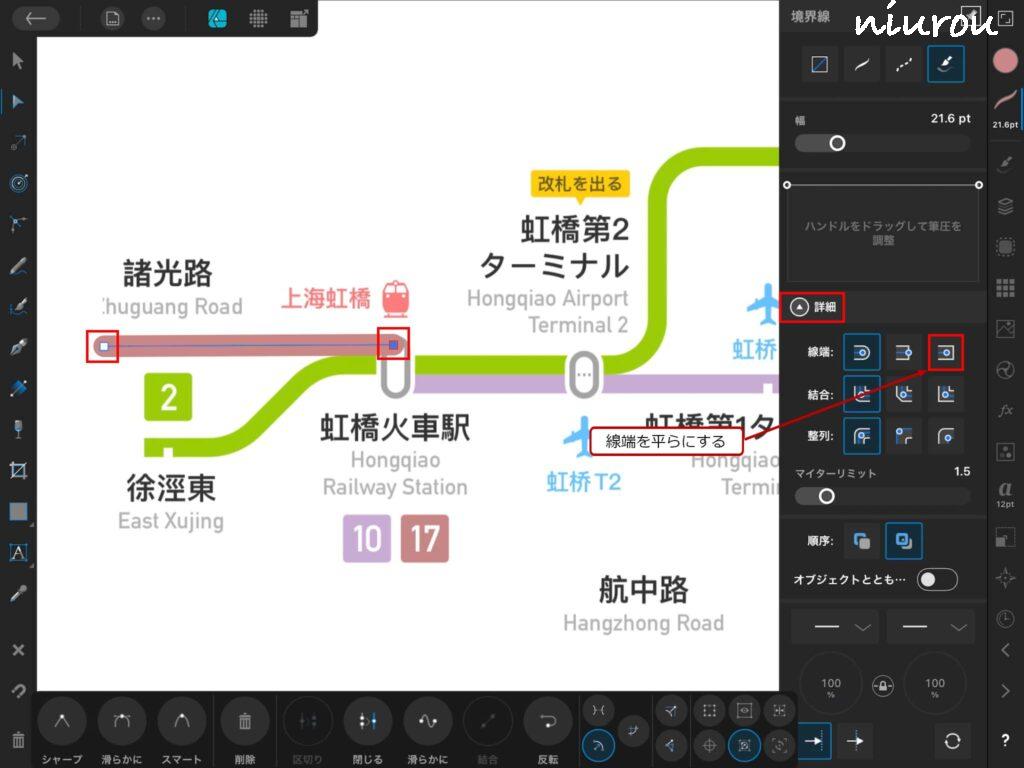Viewport: 1024px width, 768px height.
Task: Switch to the Pixel persona
Action: click(x=258, y=18)
